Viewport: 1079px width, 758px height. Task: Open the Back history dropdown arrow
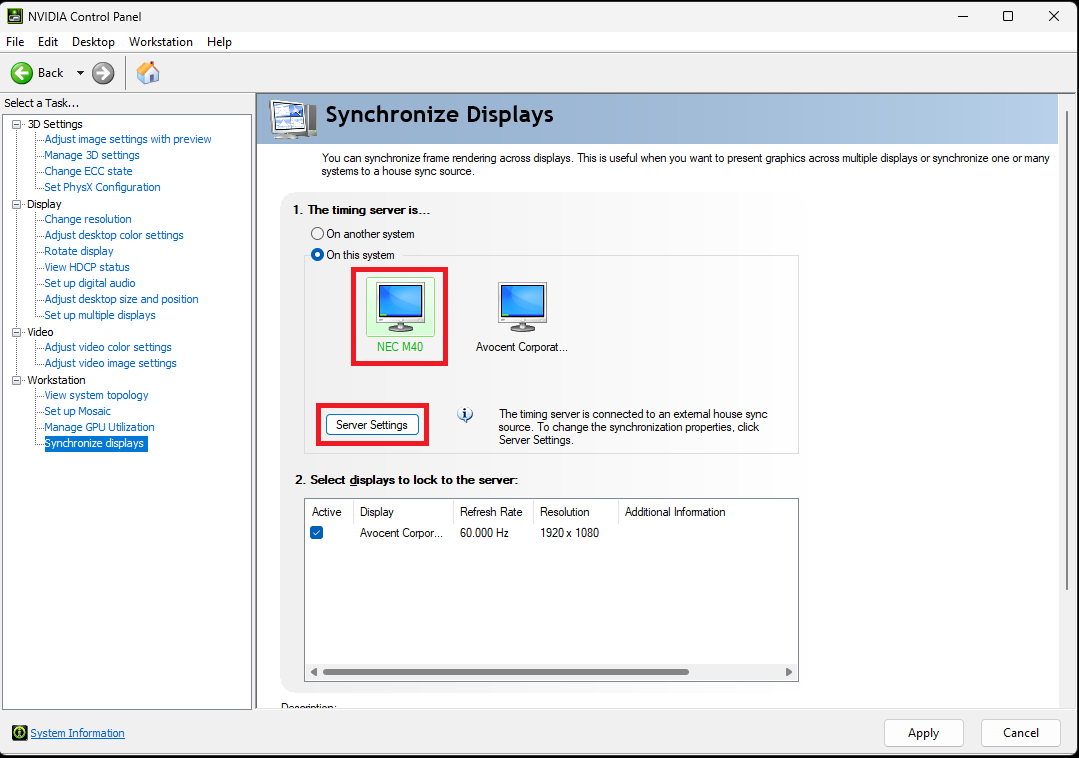pyautogui.click(x=80, y=73)
